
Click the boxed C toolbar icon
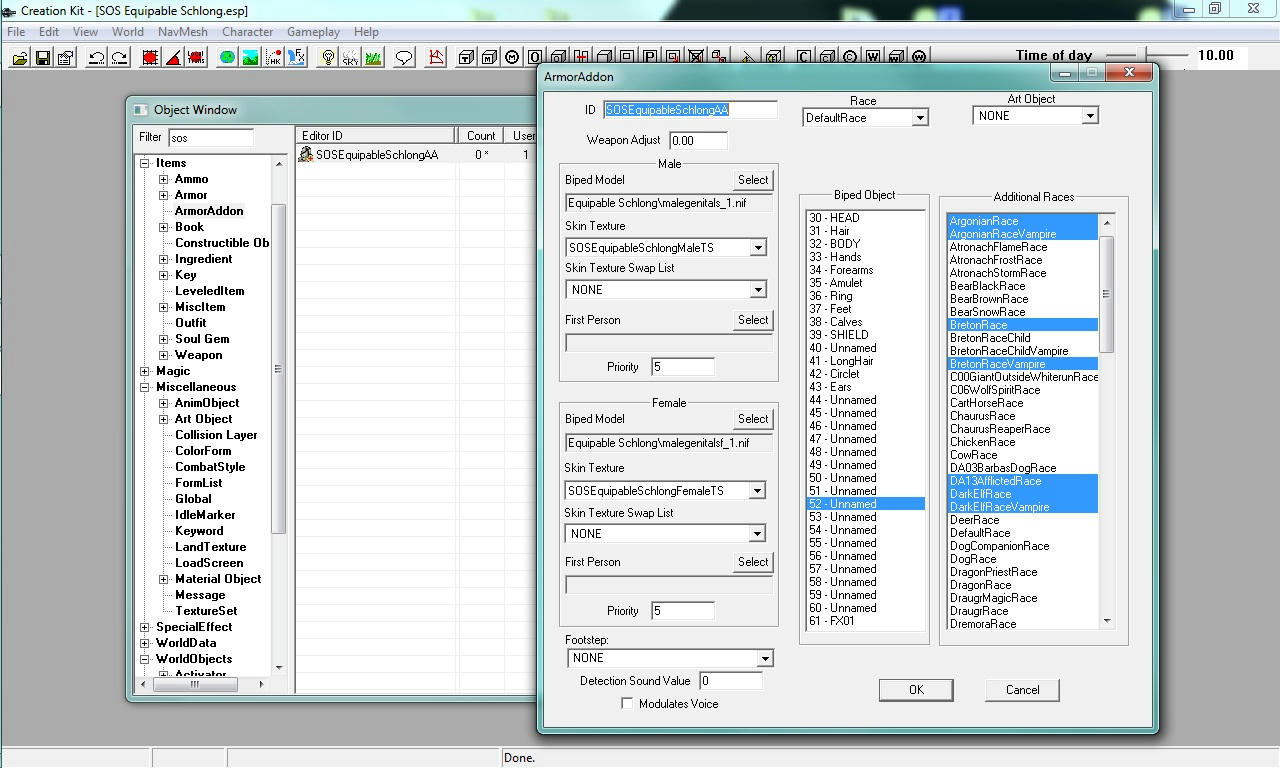point(804,57)
